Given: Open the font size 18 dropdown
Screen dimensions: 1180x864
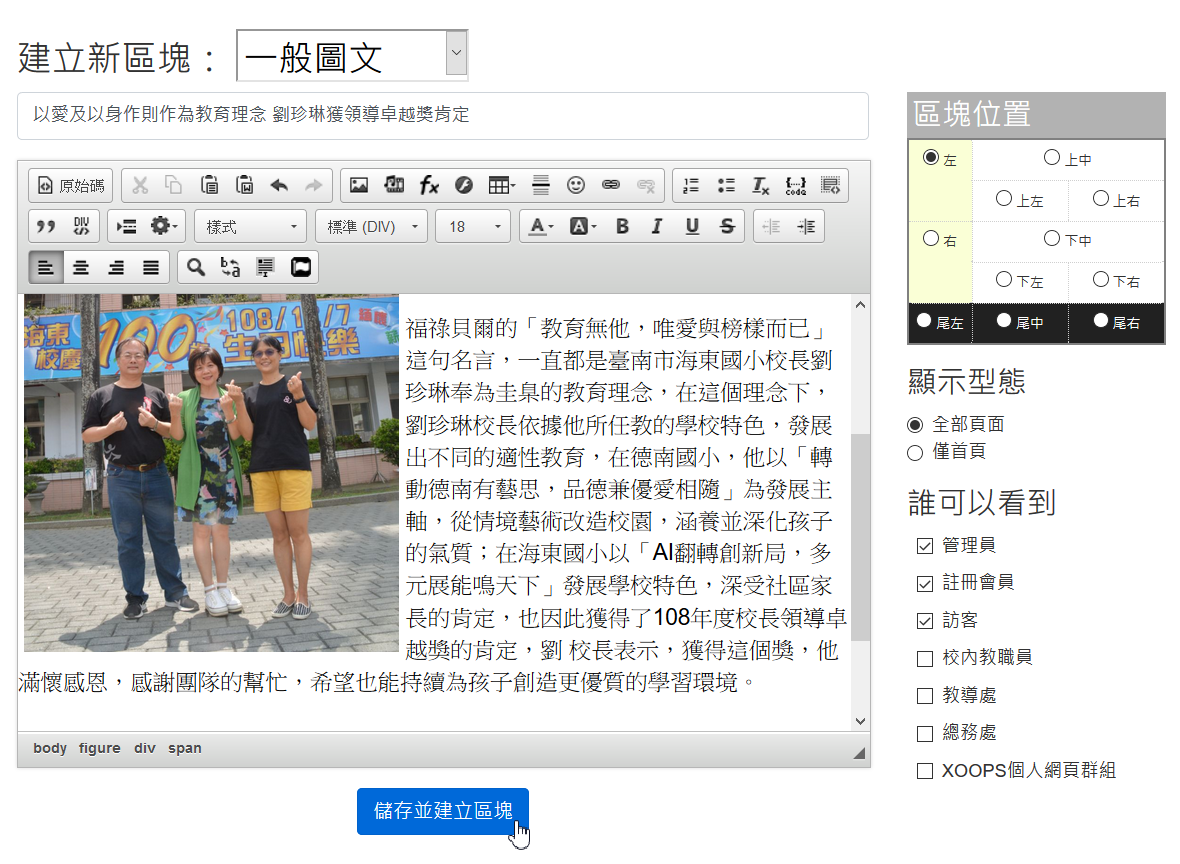Looking at the screenshot, I should point(472,227).
